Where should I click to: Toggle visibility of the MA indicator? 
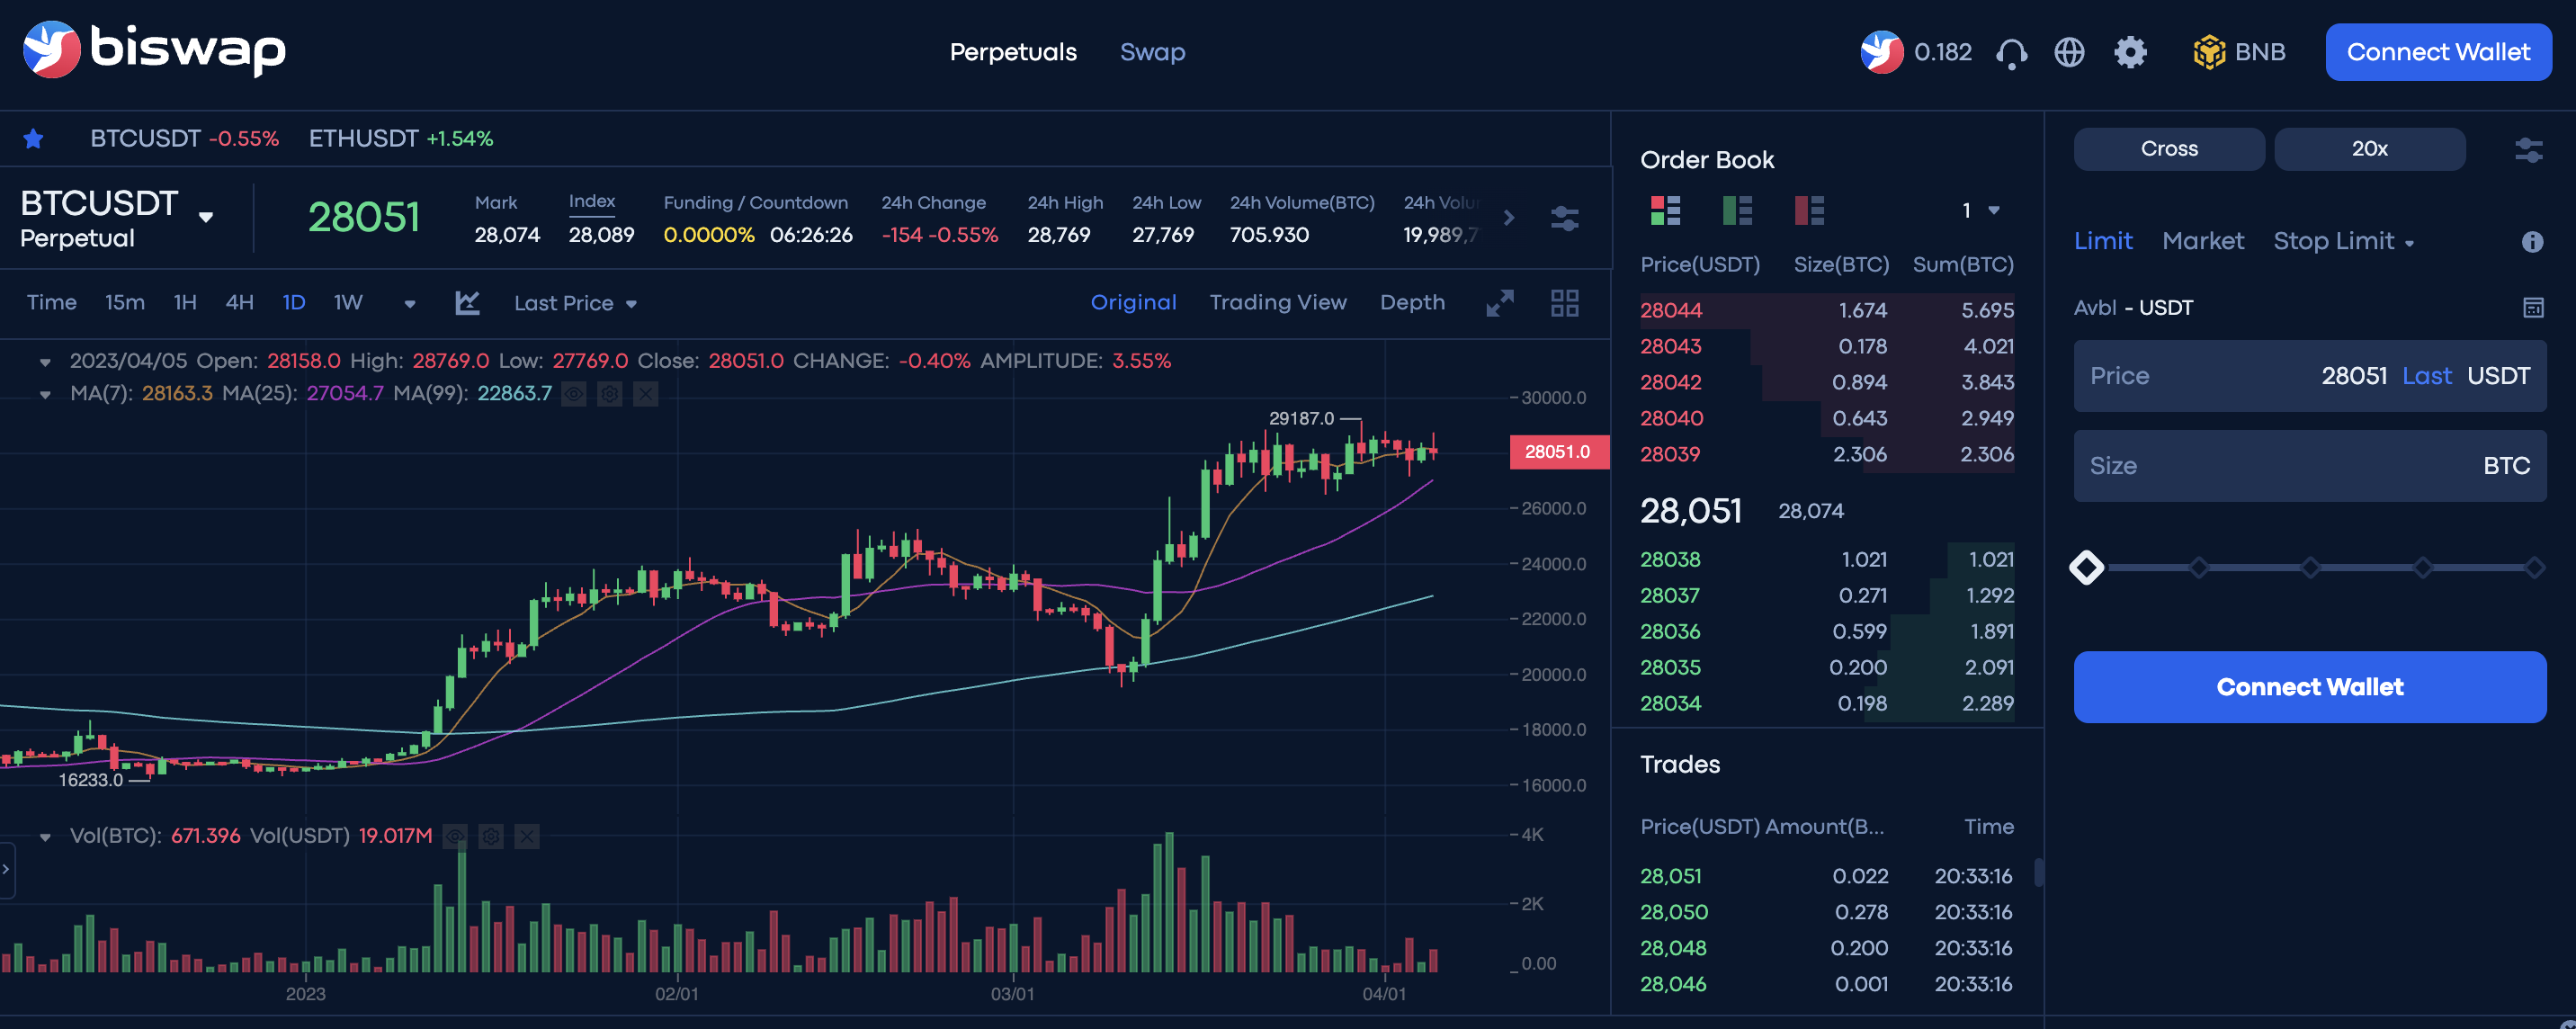coord(573,394)
